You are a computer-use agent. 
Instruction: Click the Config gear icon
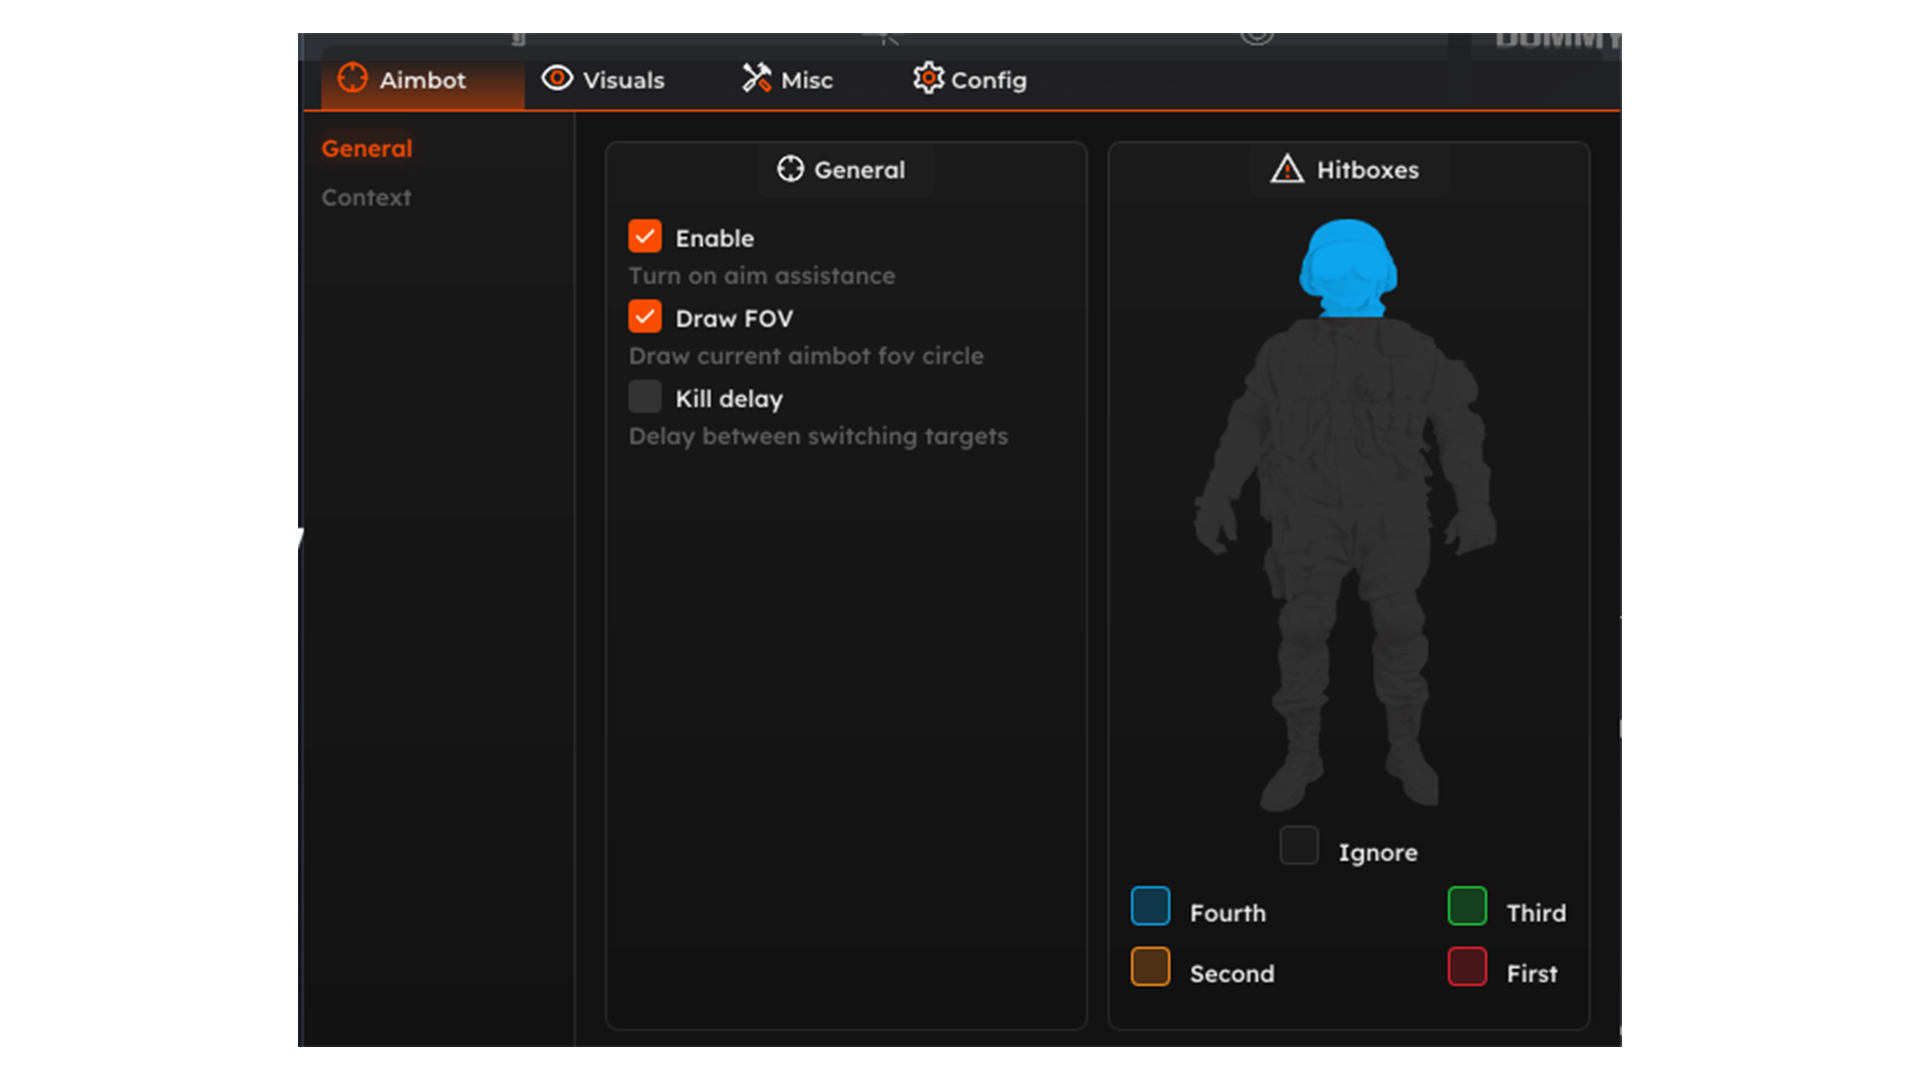coord(928,78)
